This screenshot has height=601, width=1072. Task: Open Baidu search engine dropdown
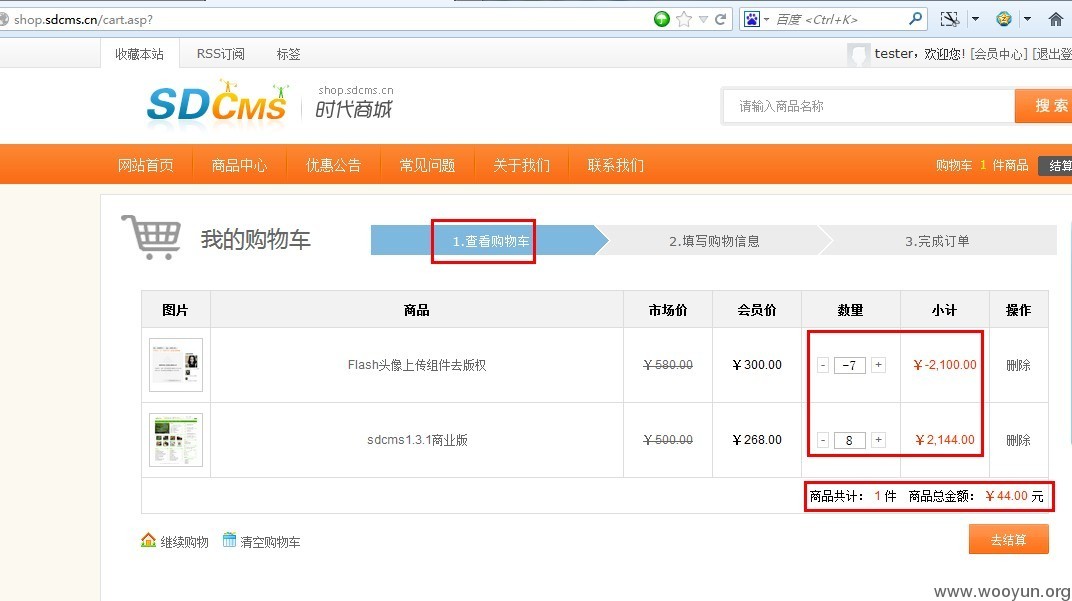click(766, 19)
